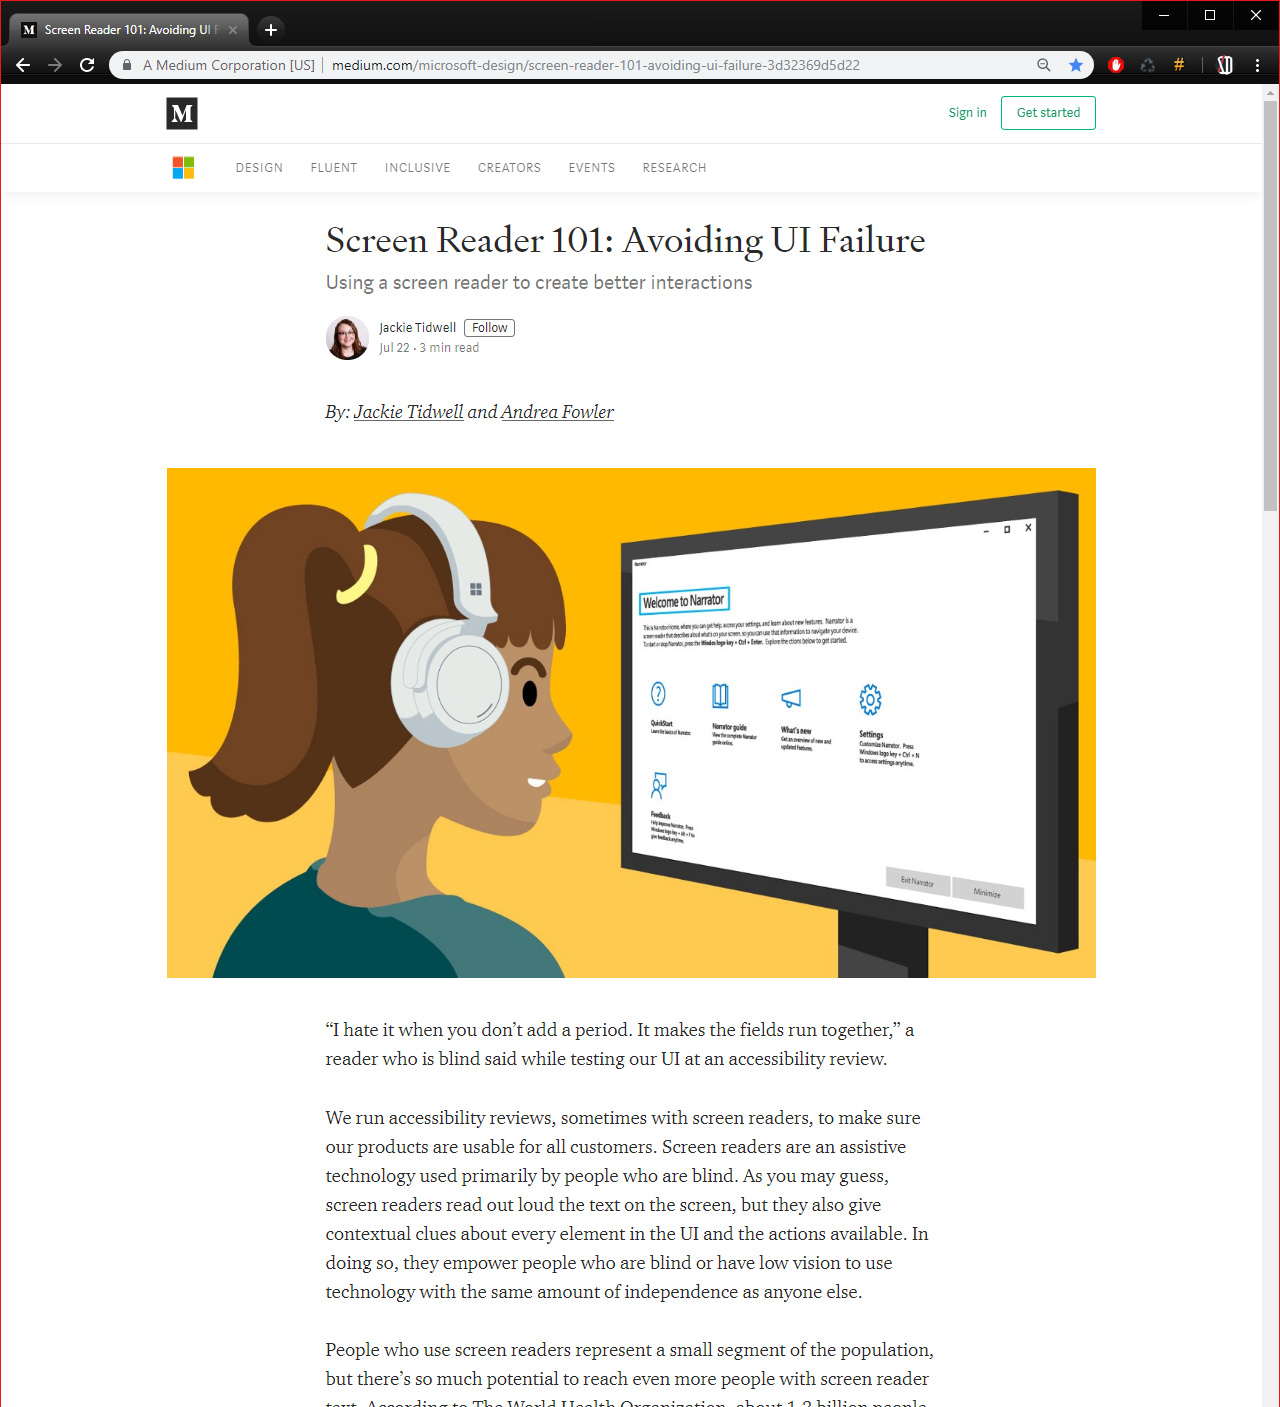This screenshot has height=1407, width=1280.
Task: Open the zoom magnifier icon in address bar
Action: (x=1044, y=65)
